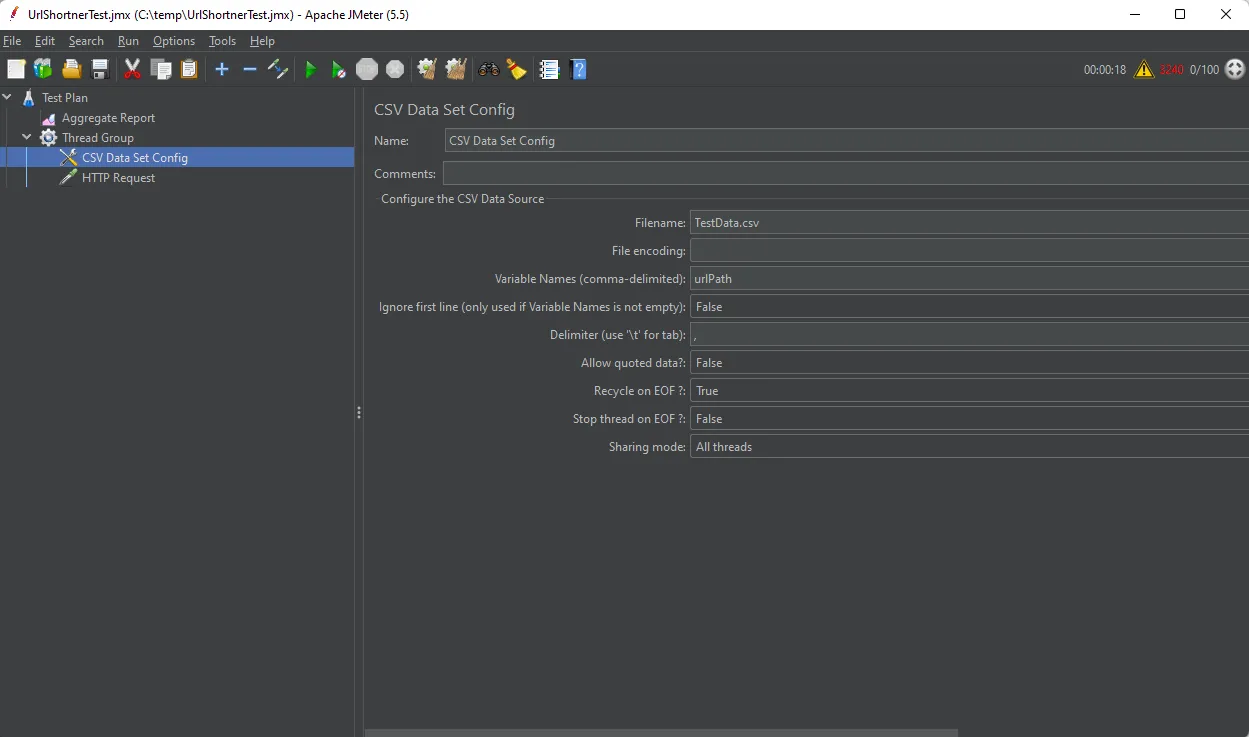Click the active threads counter 0/100

point(1204,70)
